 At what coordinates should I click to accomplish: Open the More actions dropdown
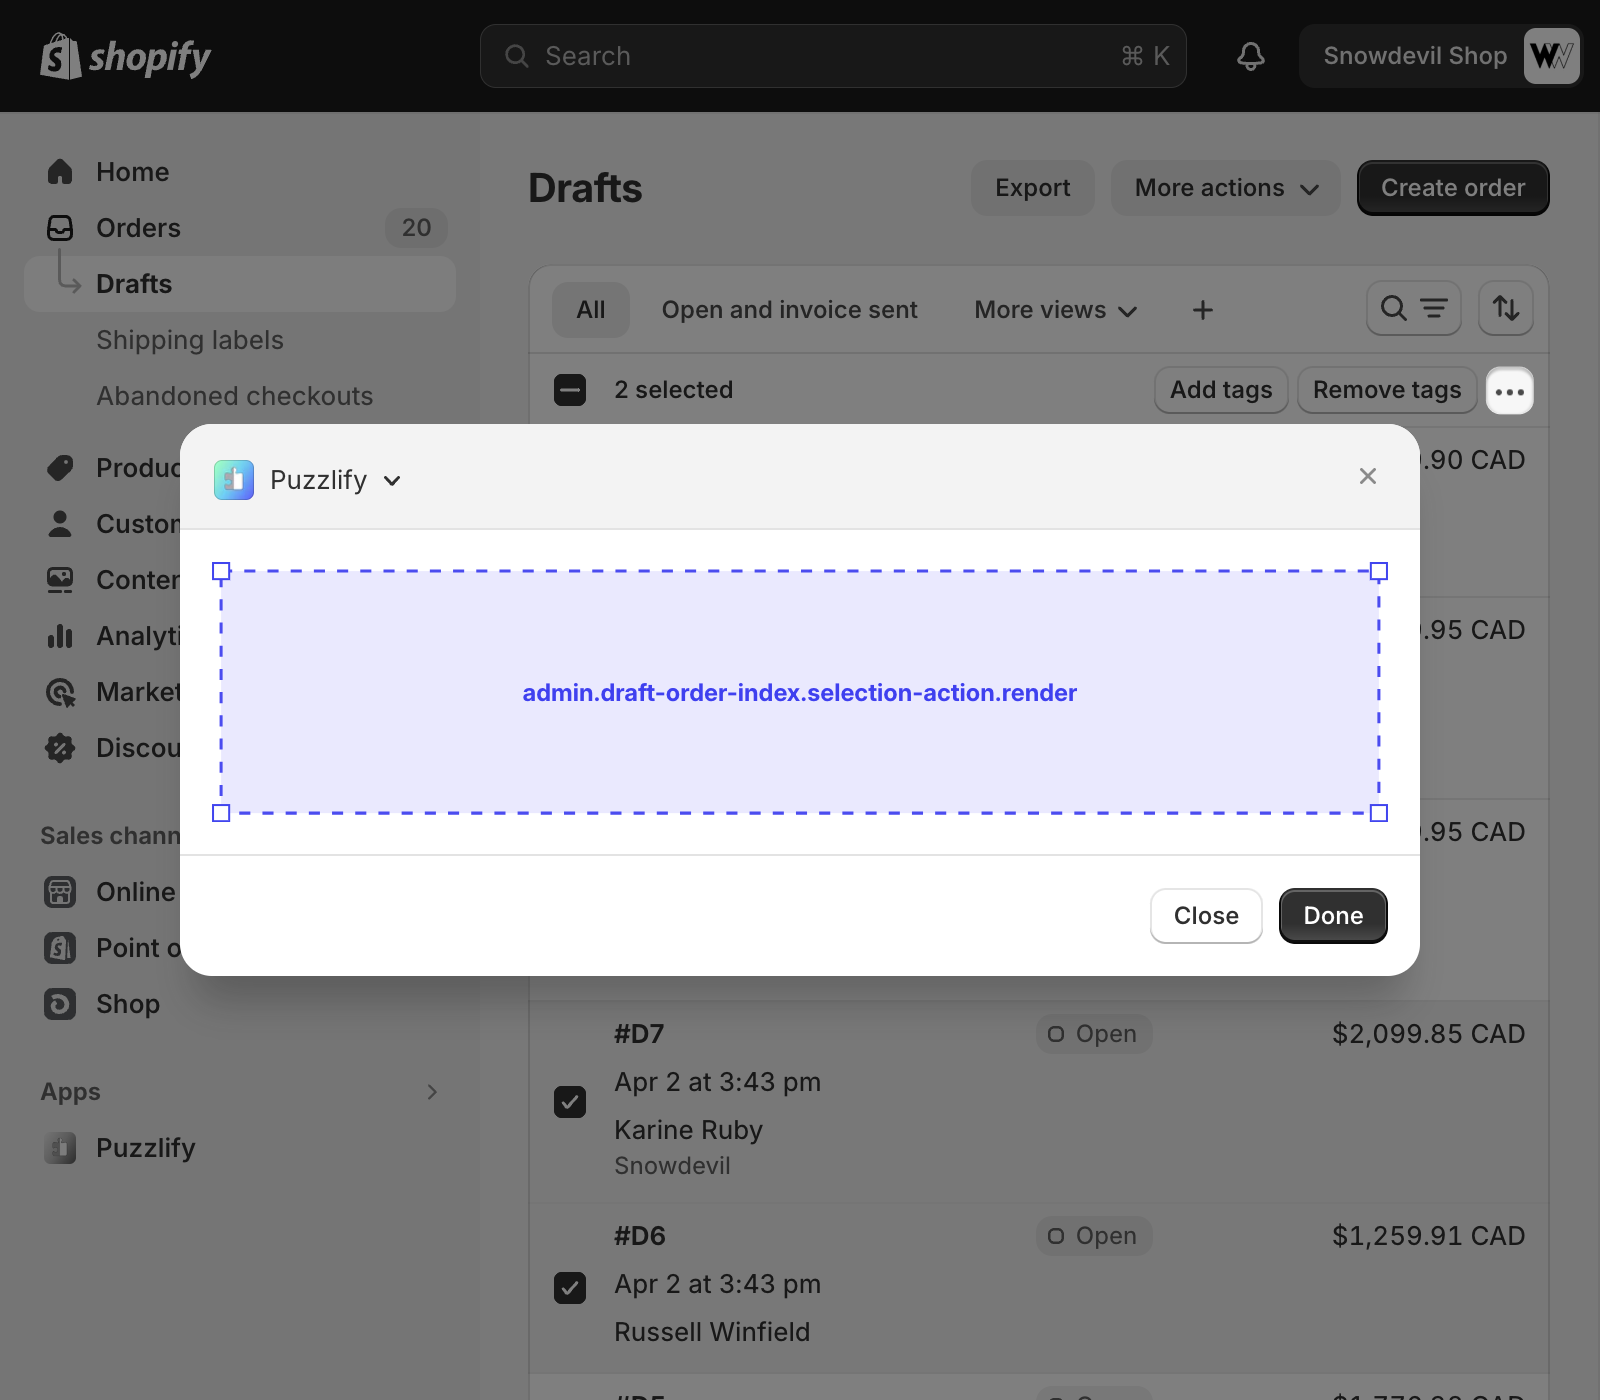(1225, 188)
